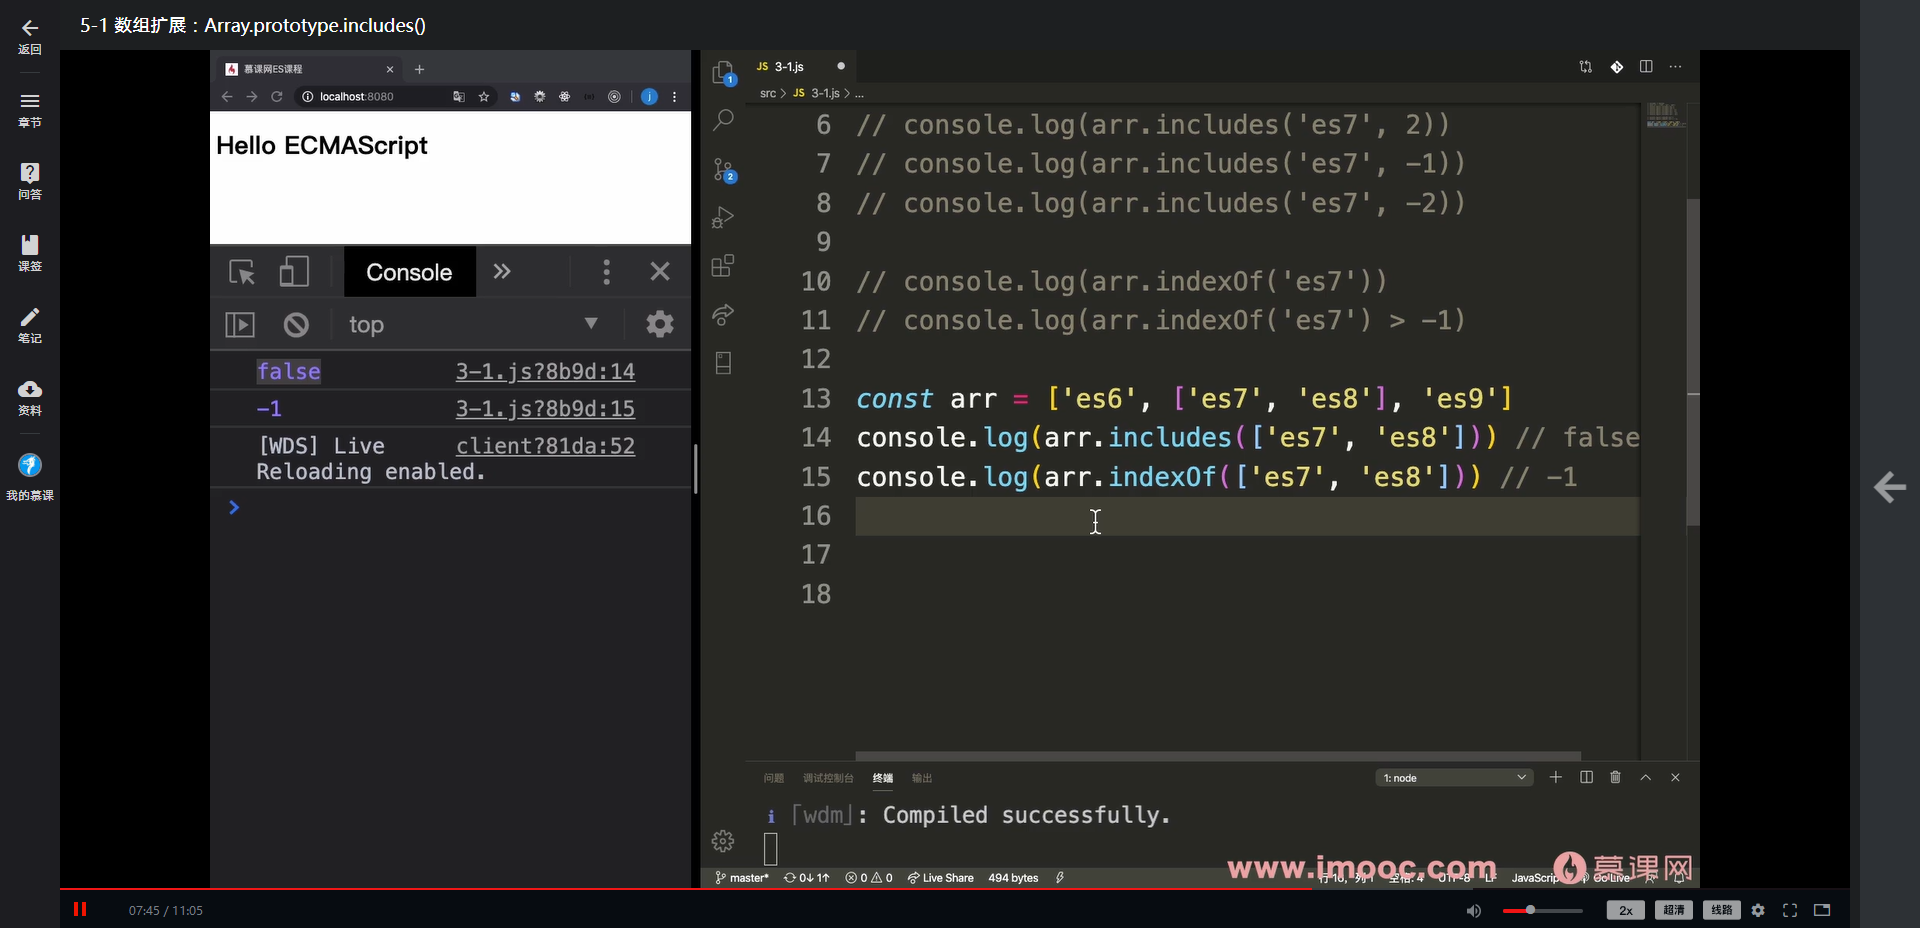1920x928 pixels.
Task: Split the editor to the right
Action: [1646, 67]
